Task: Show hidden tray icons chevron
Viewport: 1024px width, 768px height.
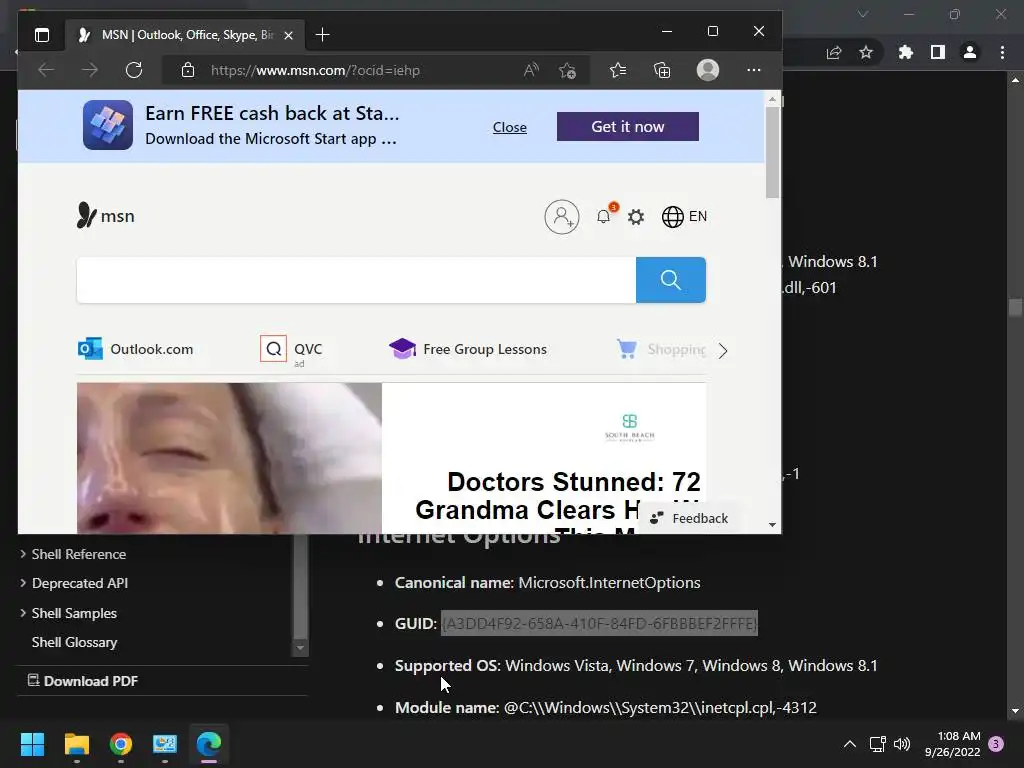Action: tap(850, 744)
